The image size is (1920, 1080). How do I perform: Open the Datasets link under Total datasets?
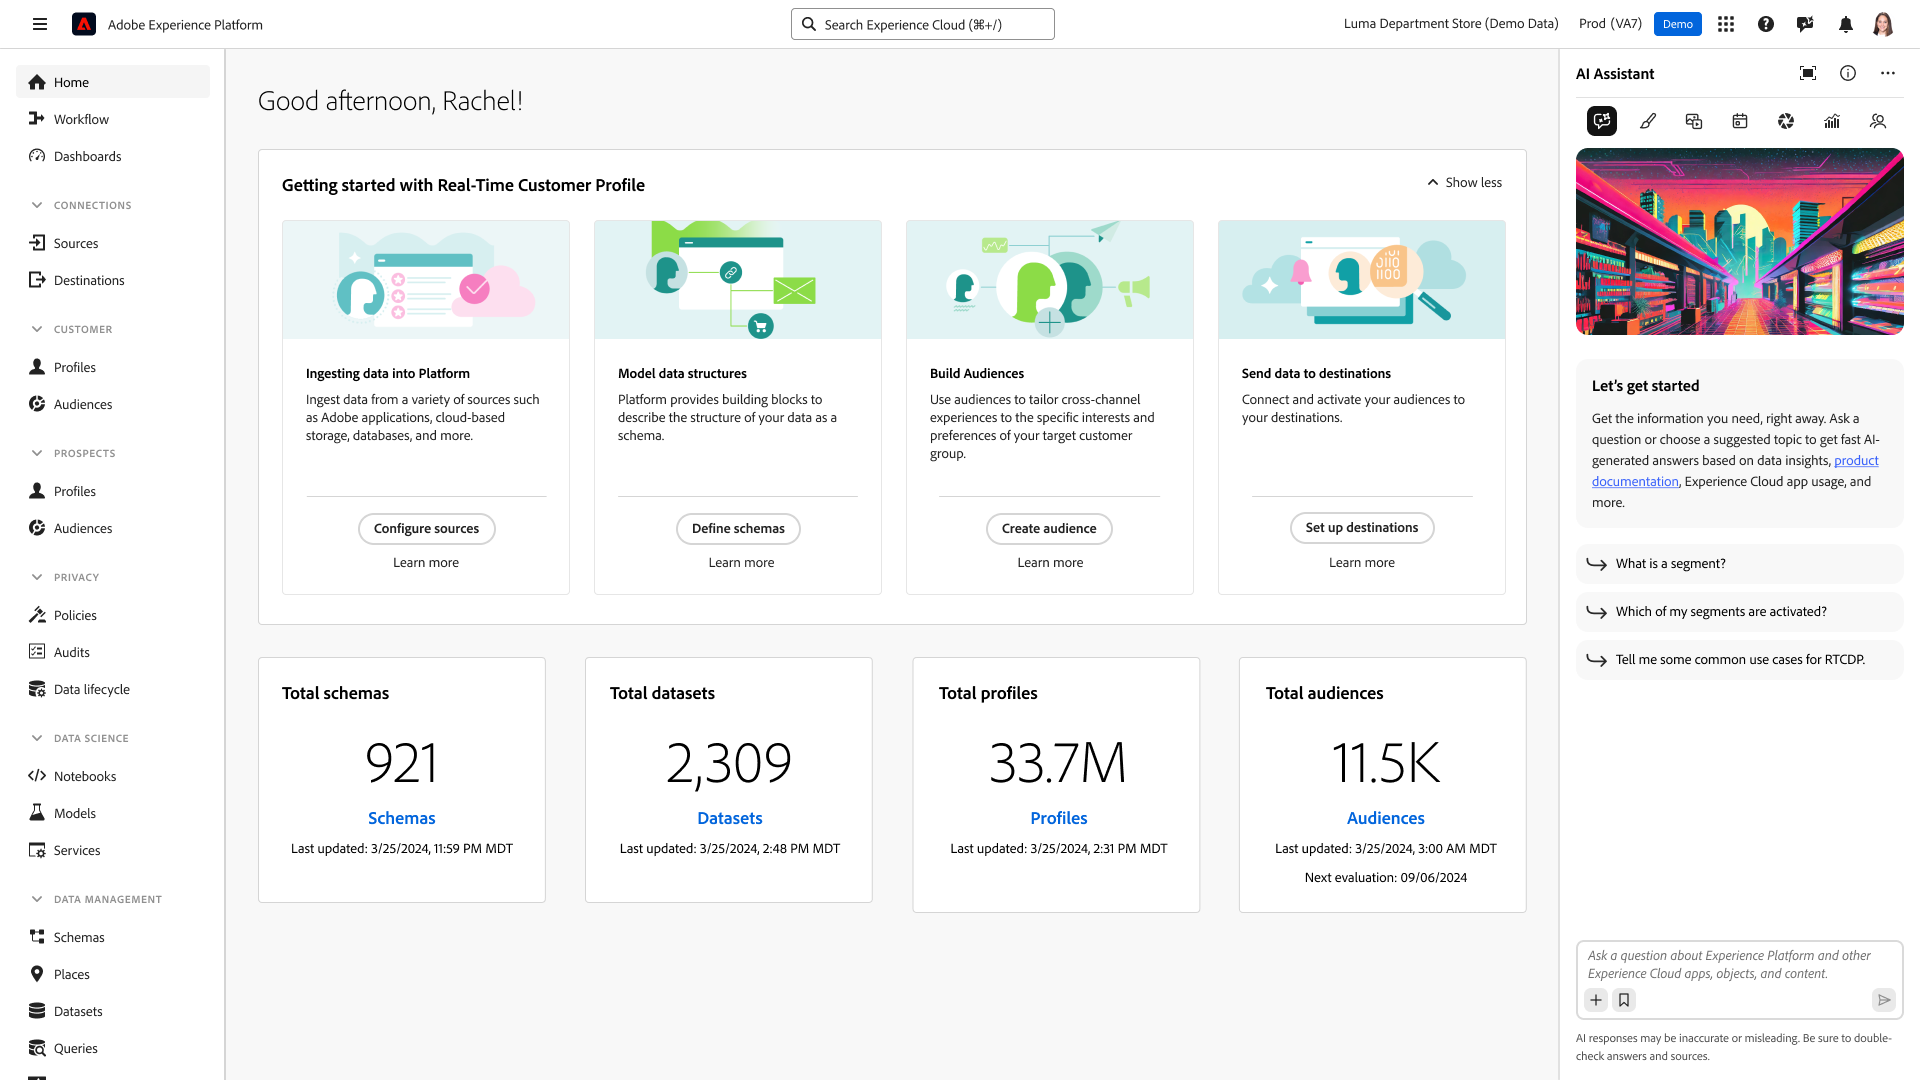pos(729,818)
